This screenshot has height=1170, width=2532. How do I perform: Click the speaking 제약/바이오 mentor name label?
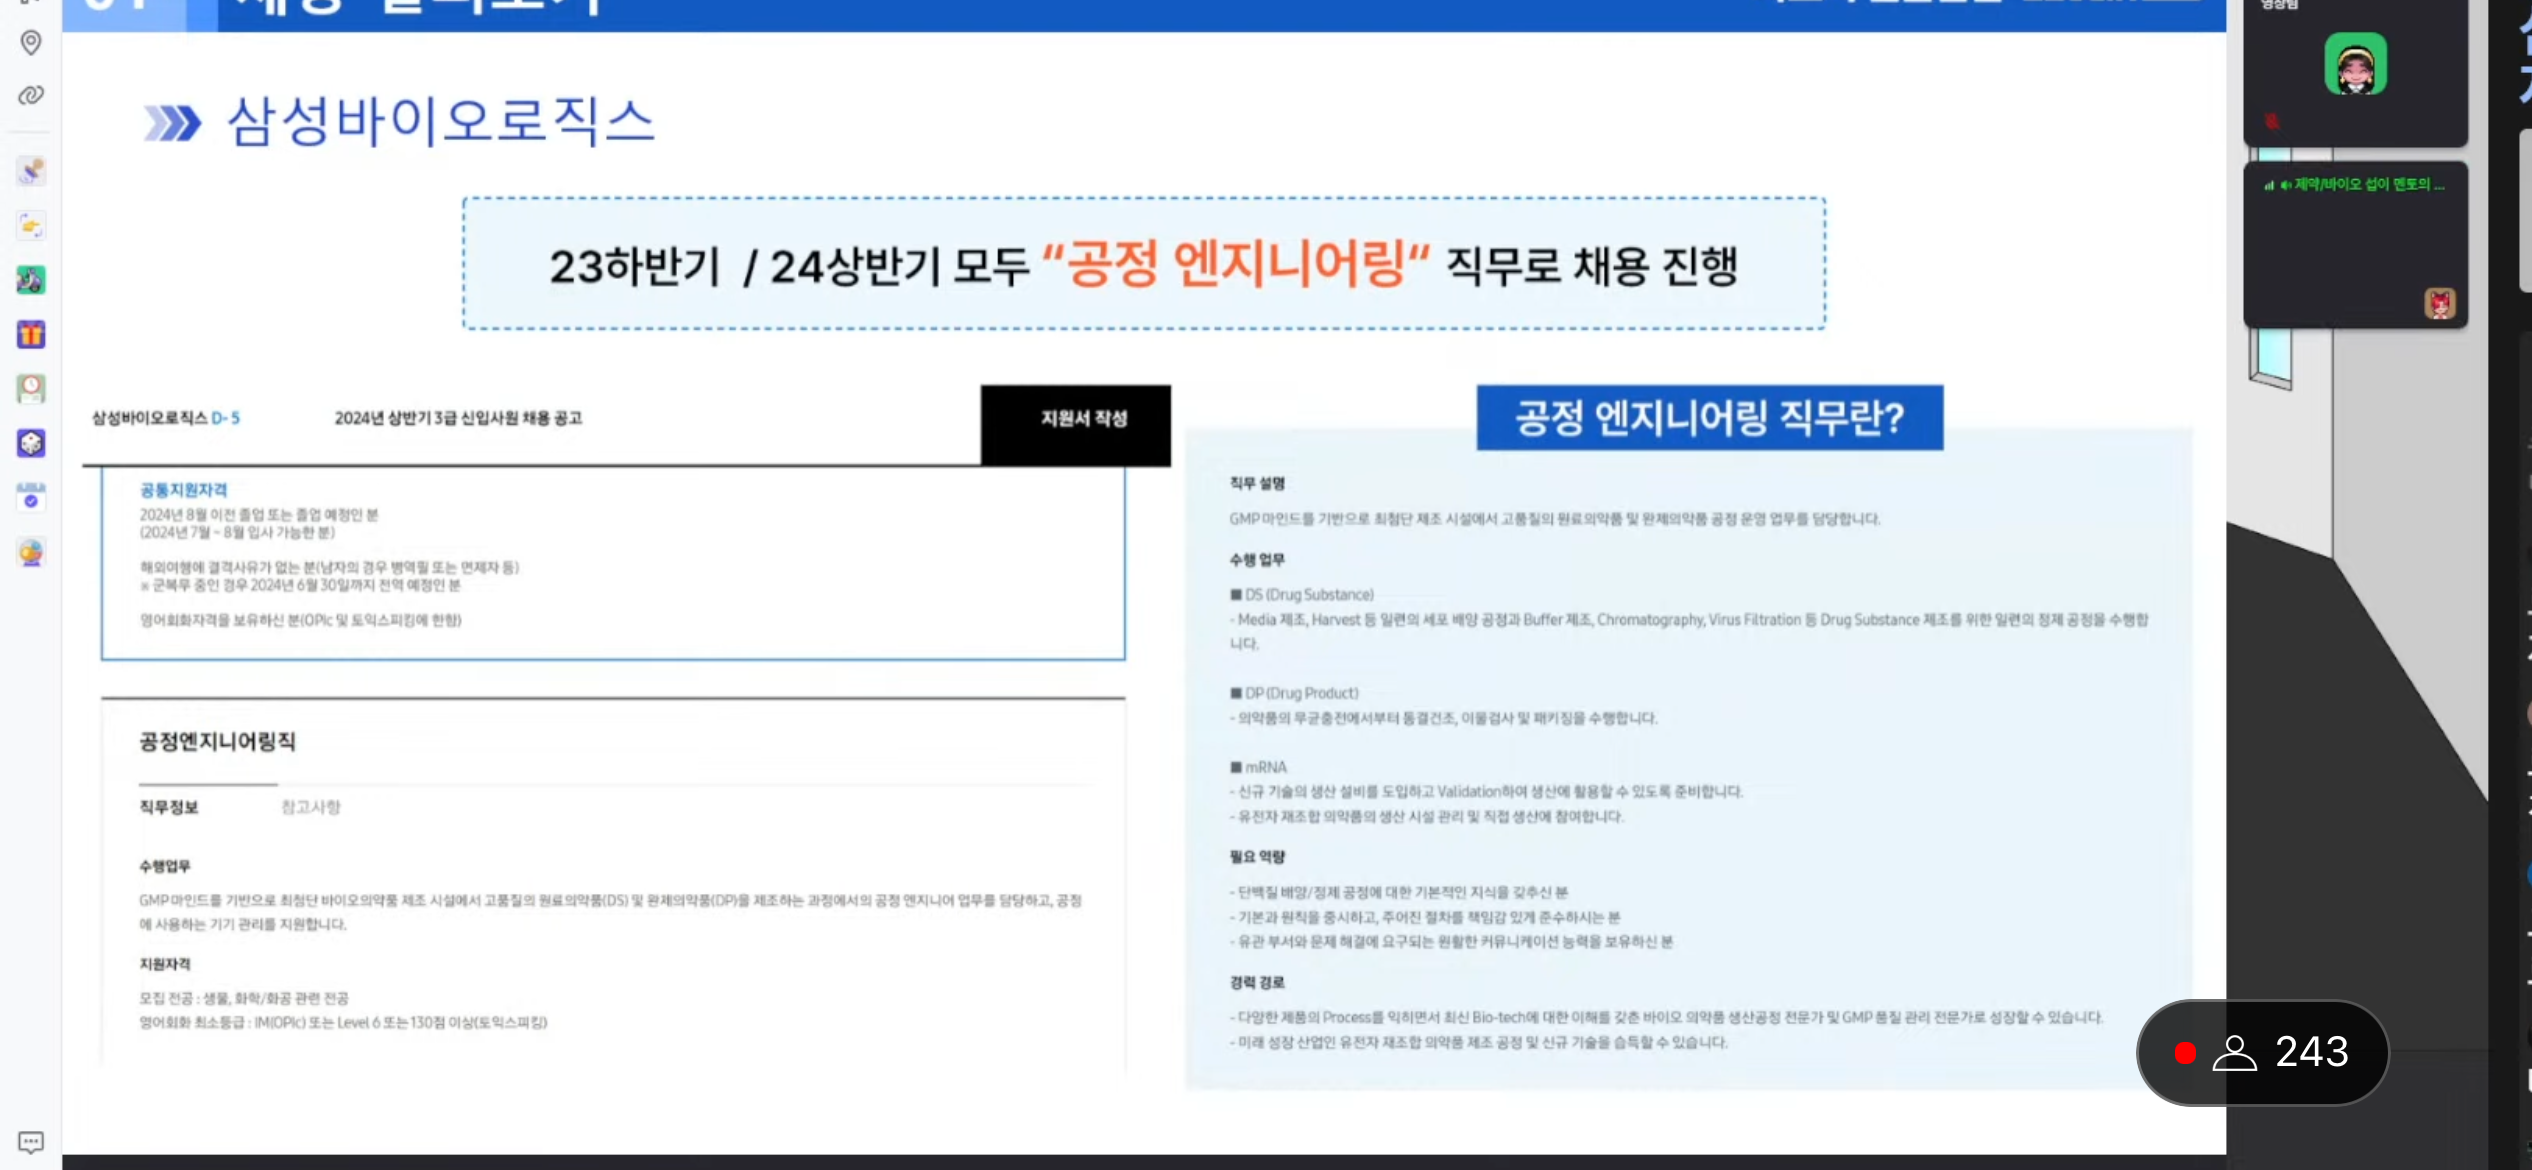pos(2368,185)
